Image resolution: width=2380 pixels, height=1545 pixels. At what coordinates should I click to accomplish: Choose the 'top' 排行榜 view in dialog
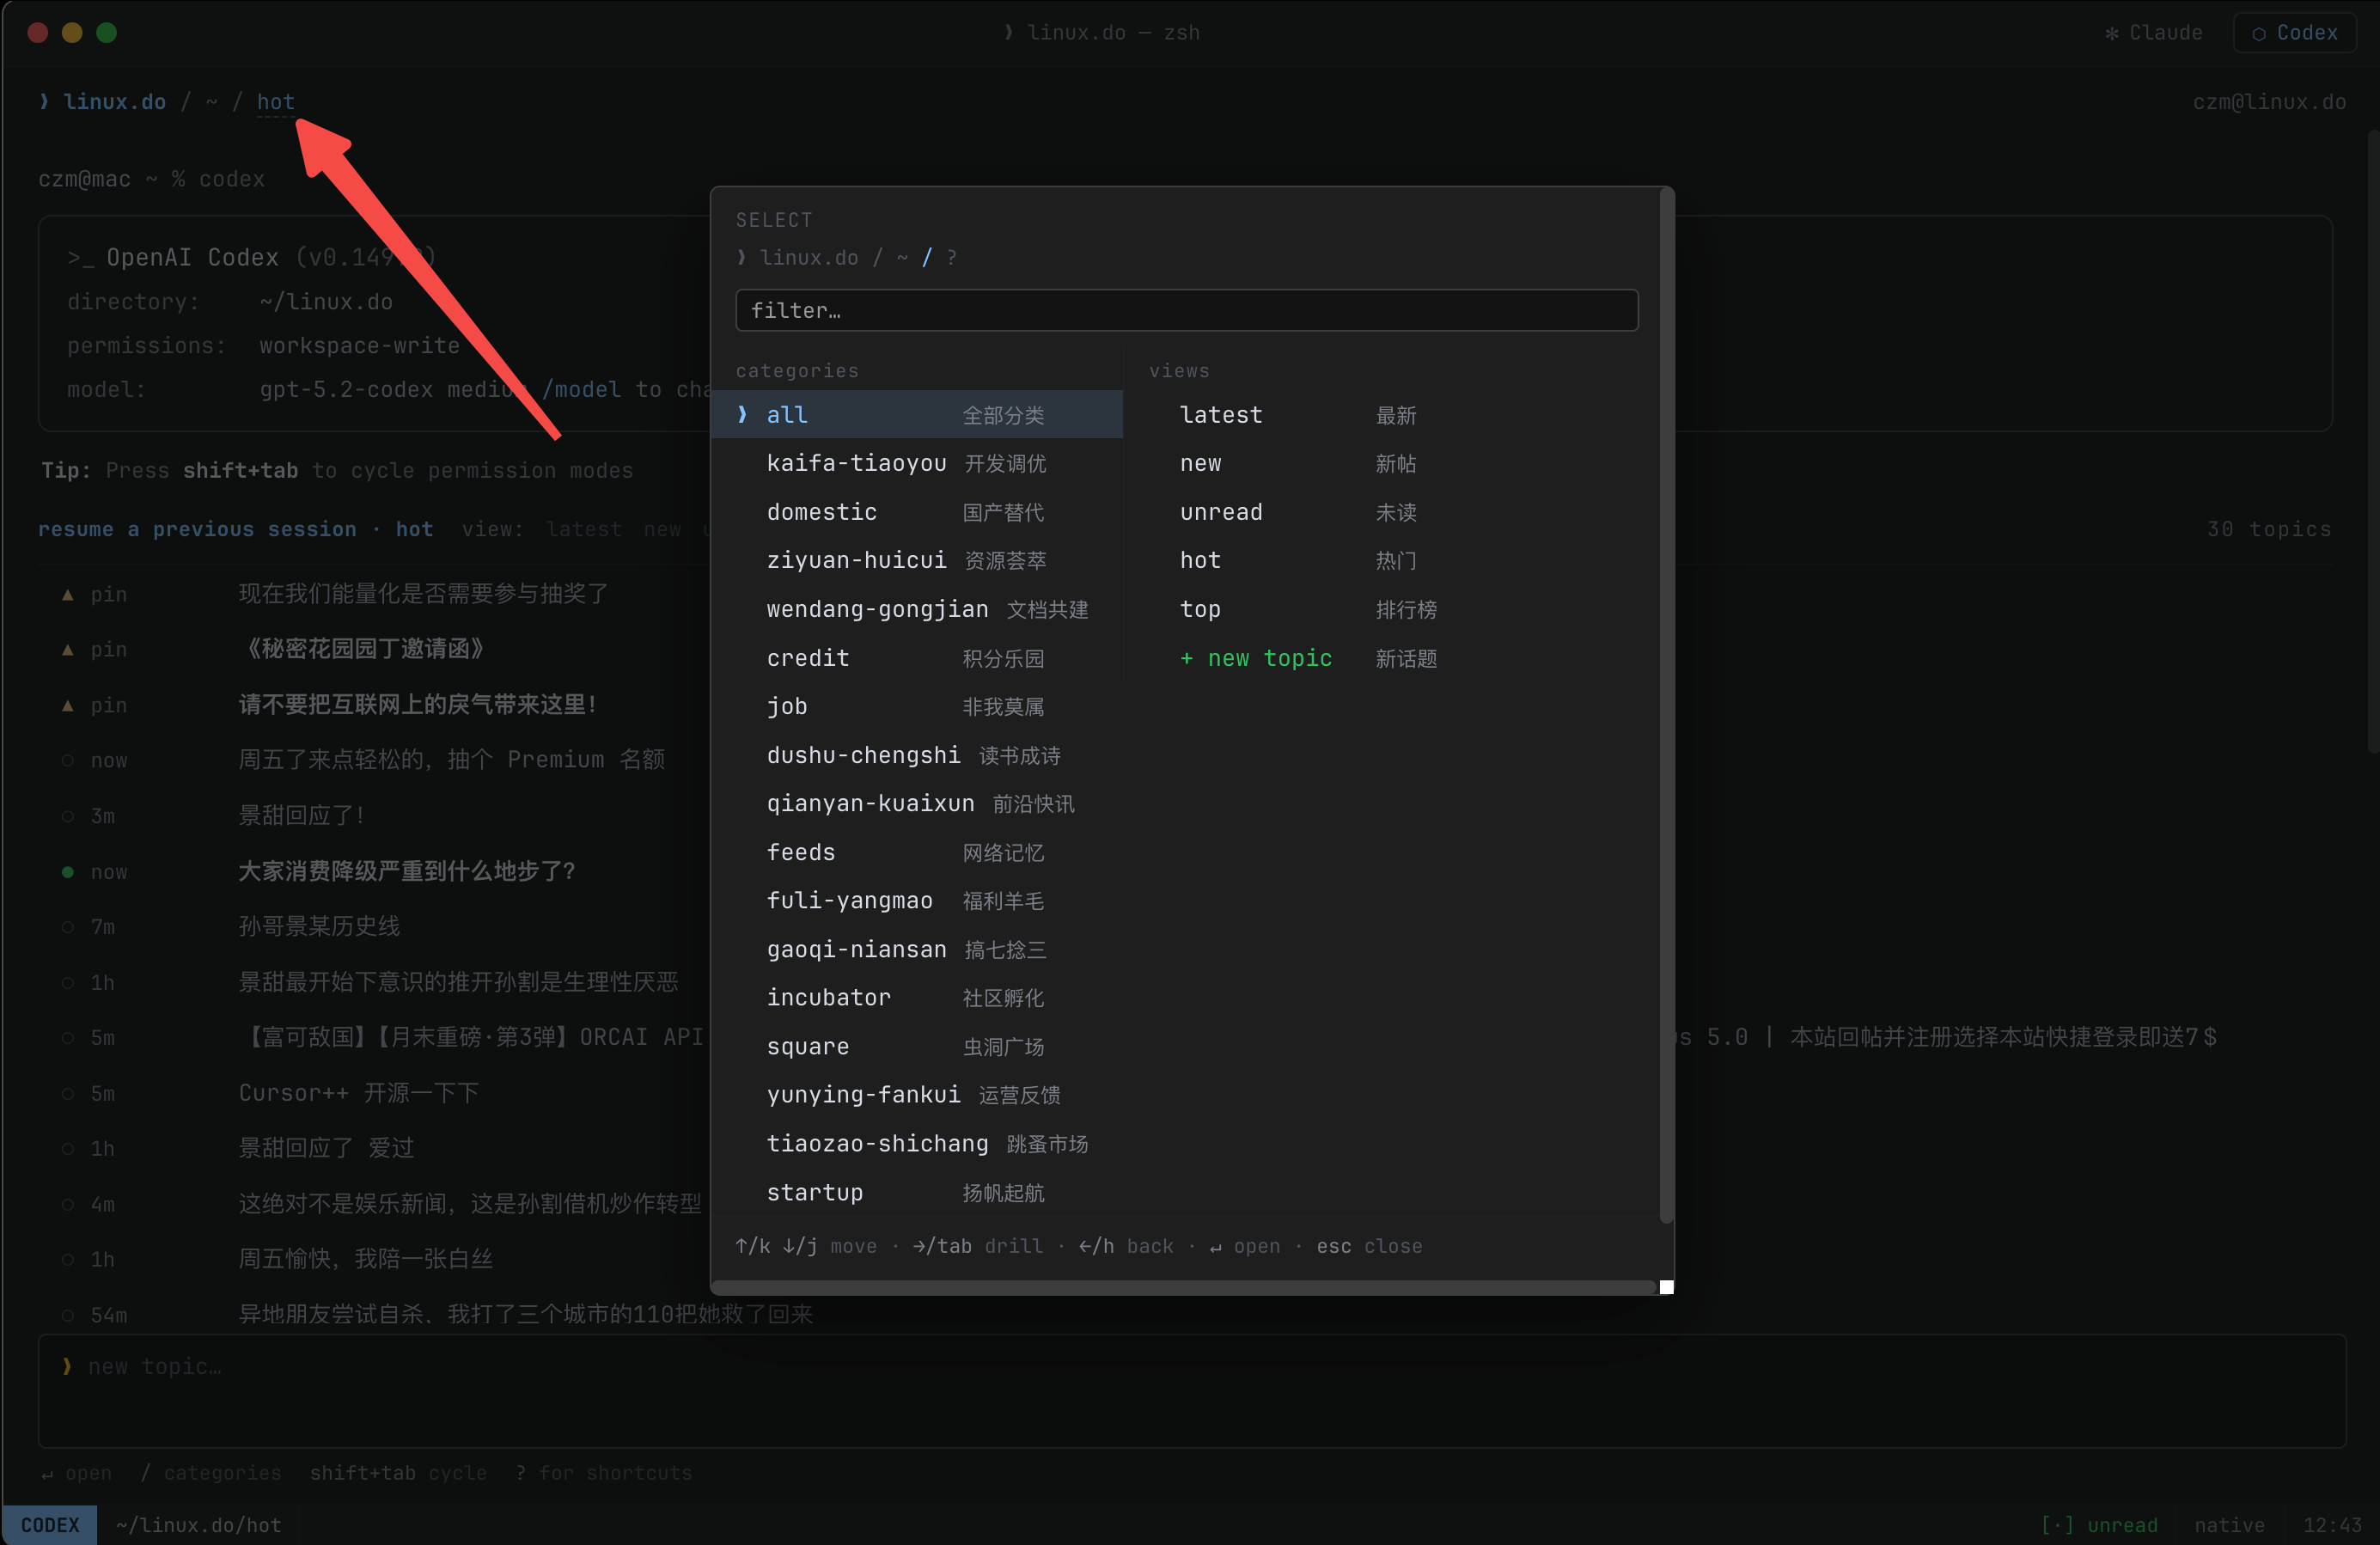pos(1390,609)
